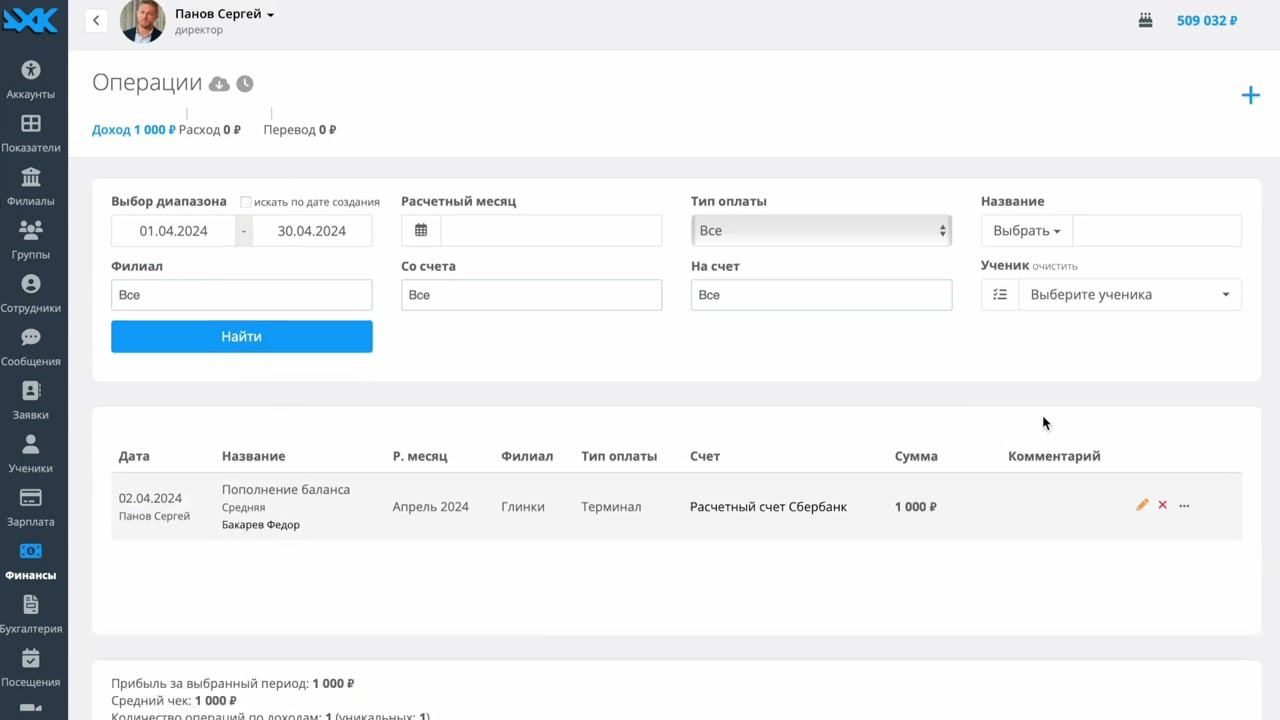Click the cloud download icon beside Операции
The image size is (1280, 720).
219,84
